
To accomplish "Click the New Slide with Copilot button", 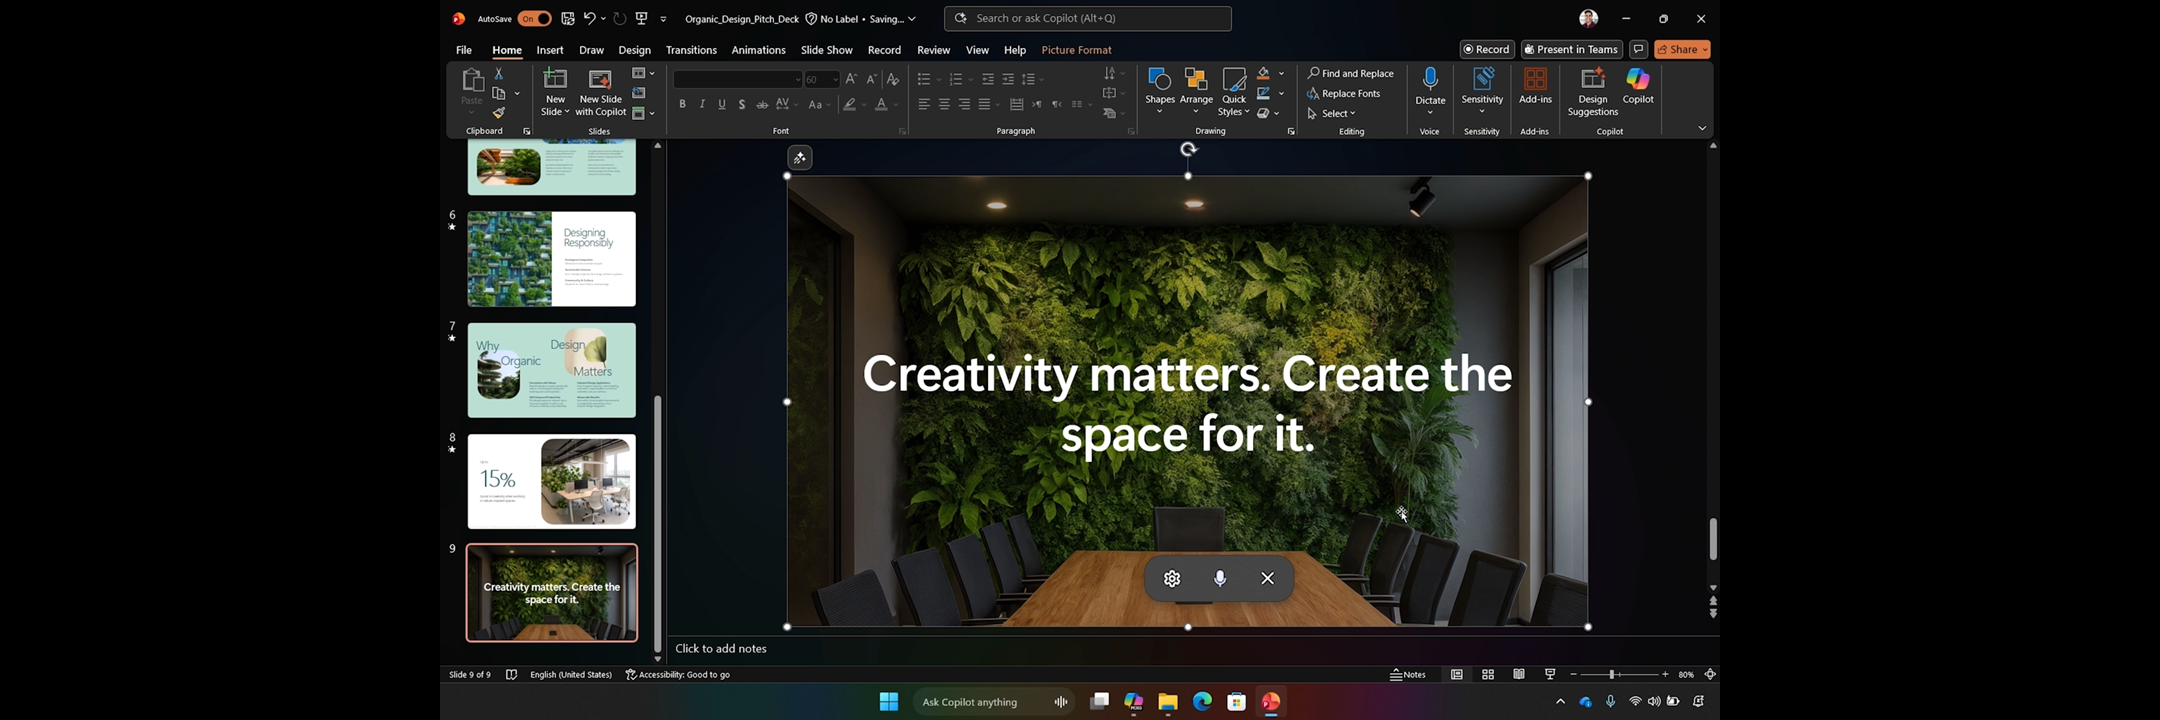I will (600, 93).
